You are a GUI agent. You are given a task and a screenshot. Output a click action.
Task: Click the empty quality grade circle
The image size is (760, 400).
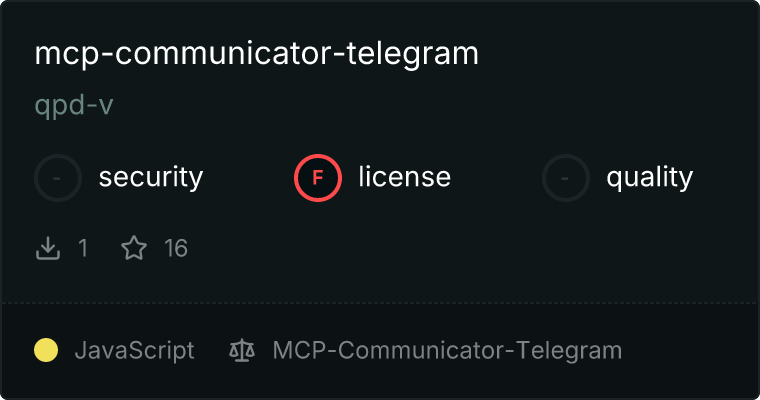(x=566, y=178)
